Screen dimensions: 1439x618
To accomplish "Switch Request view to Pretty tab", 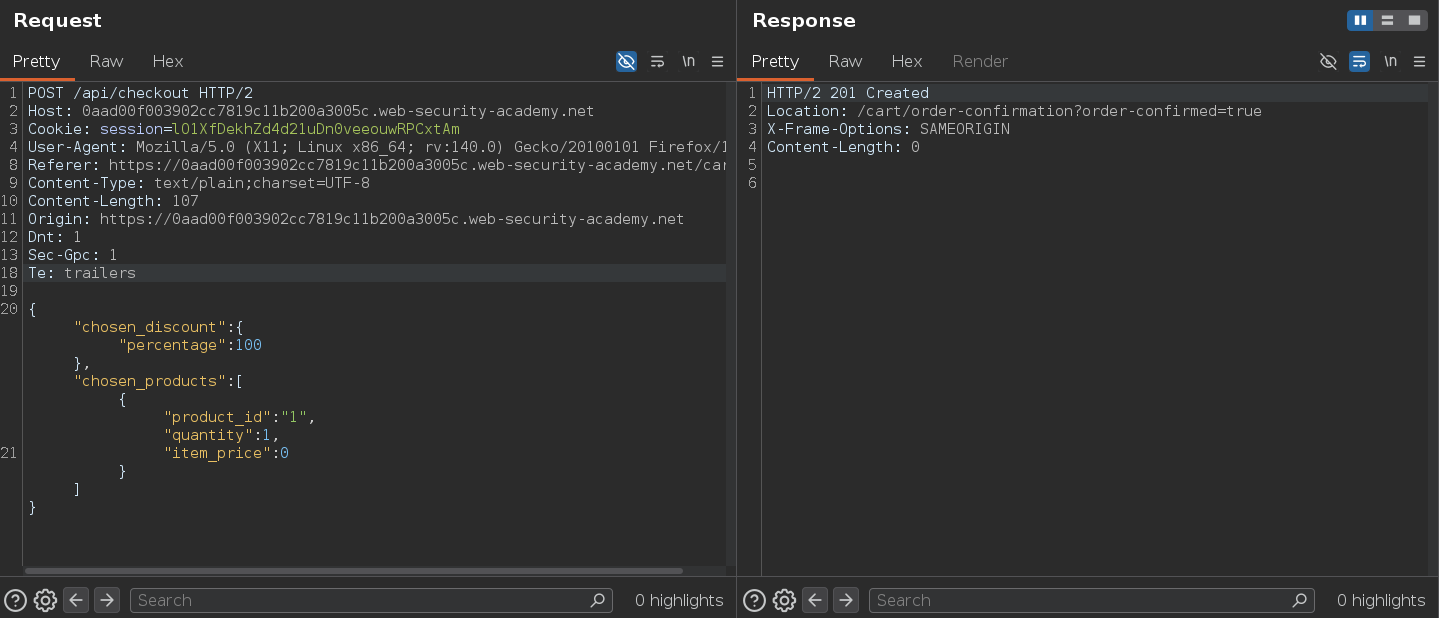I will (x=37, y=61).
